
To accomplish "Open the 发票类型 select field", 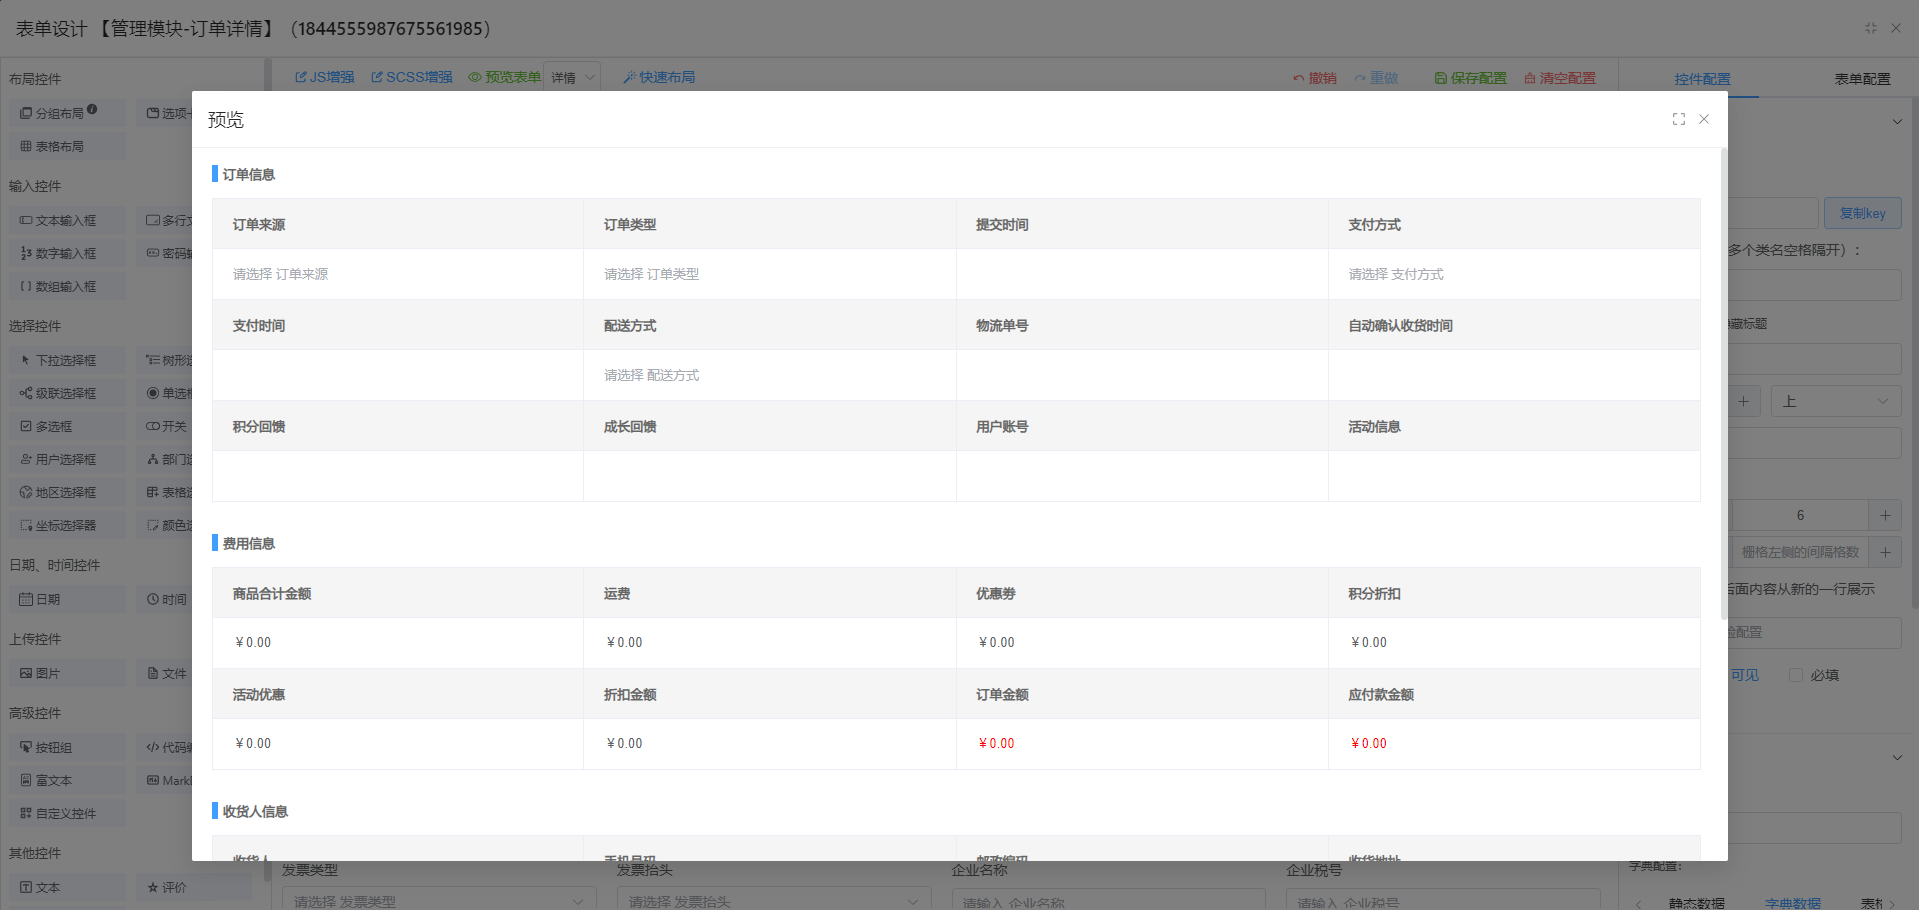I will click(438, 899).
